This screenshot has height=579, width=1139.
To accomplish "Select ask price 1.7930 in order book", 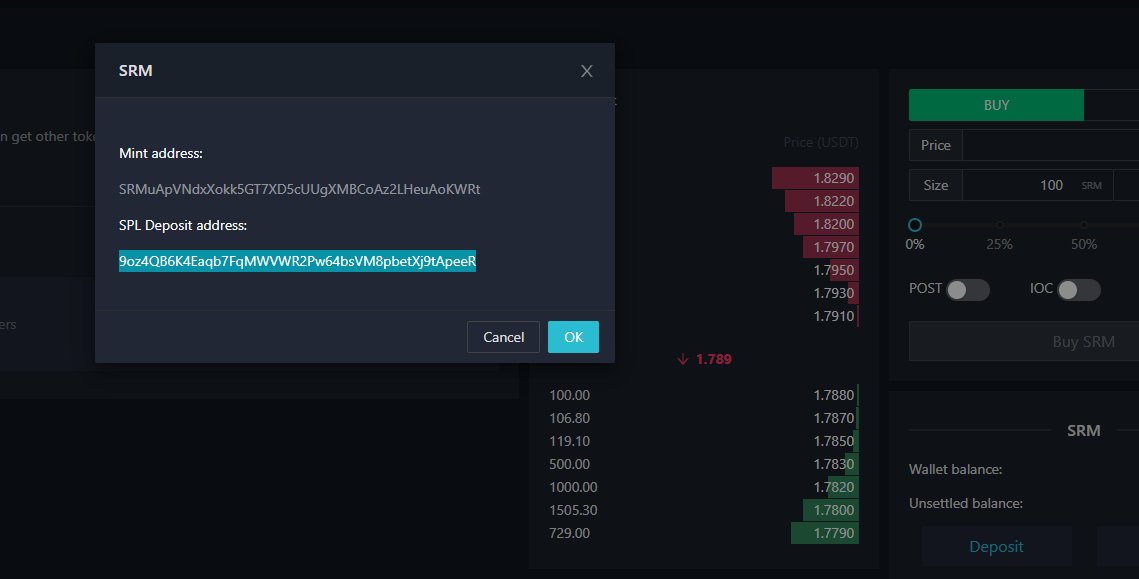I will 834,293.
